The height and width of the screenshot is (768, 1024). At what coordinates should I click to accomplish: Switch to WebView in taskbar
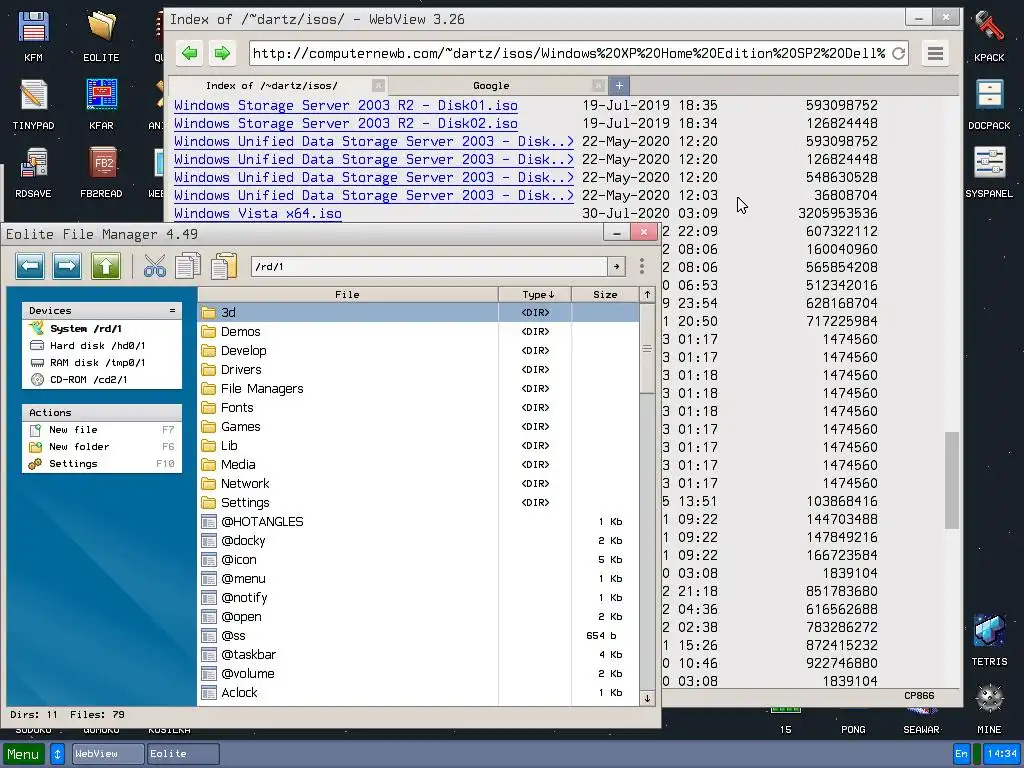point(108,754)
